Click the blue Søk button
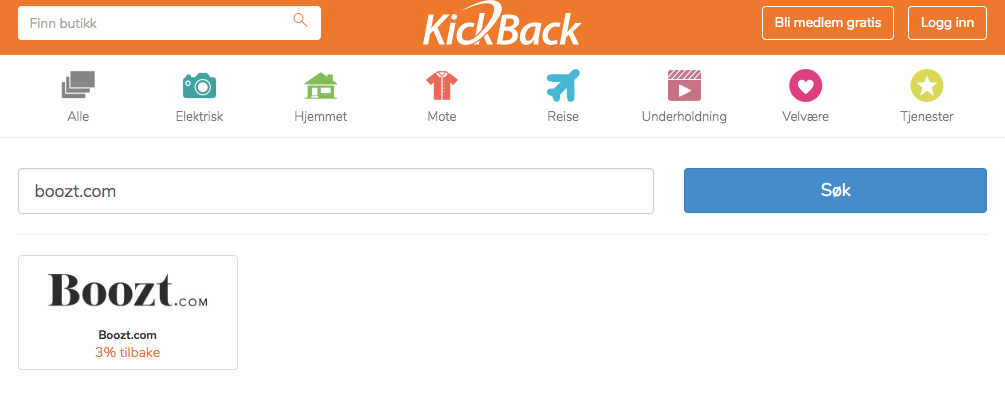Viewport: 1005px width, 411px height. (835, 190)
